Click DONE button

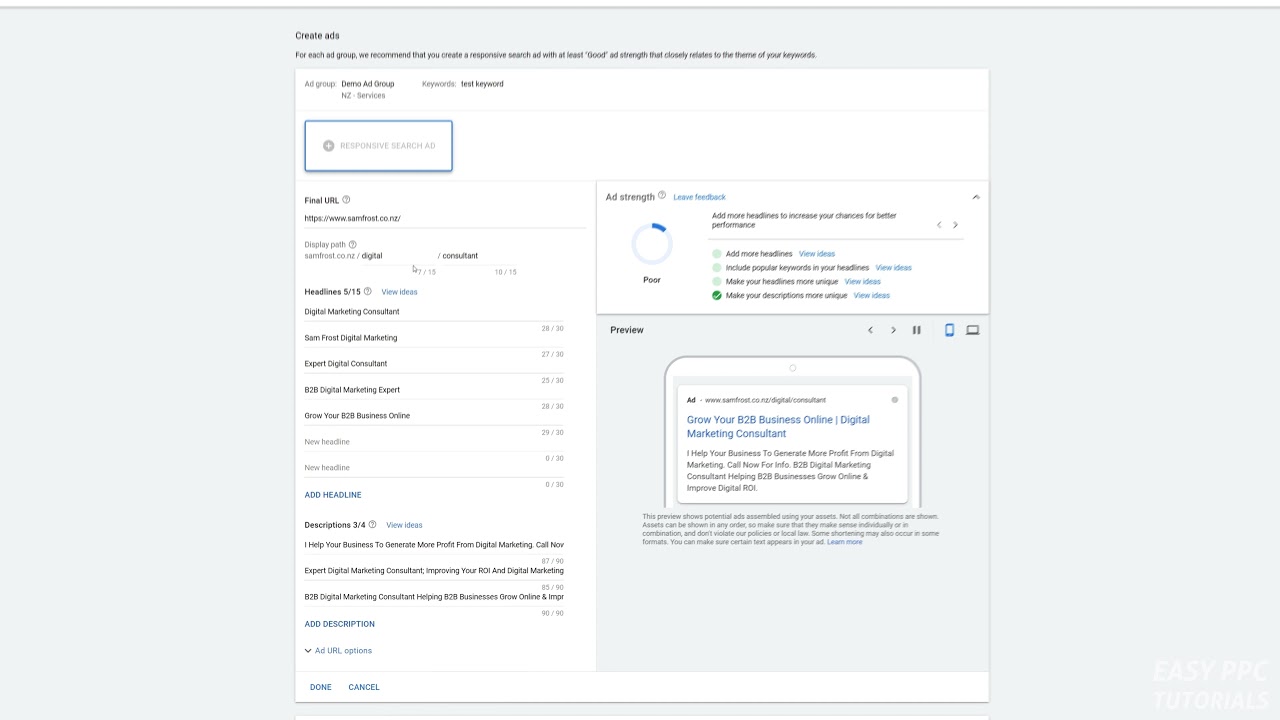click(321, 687)
